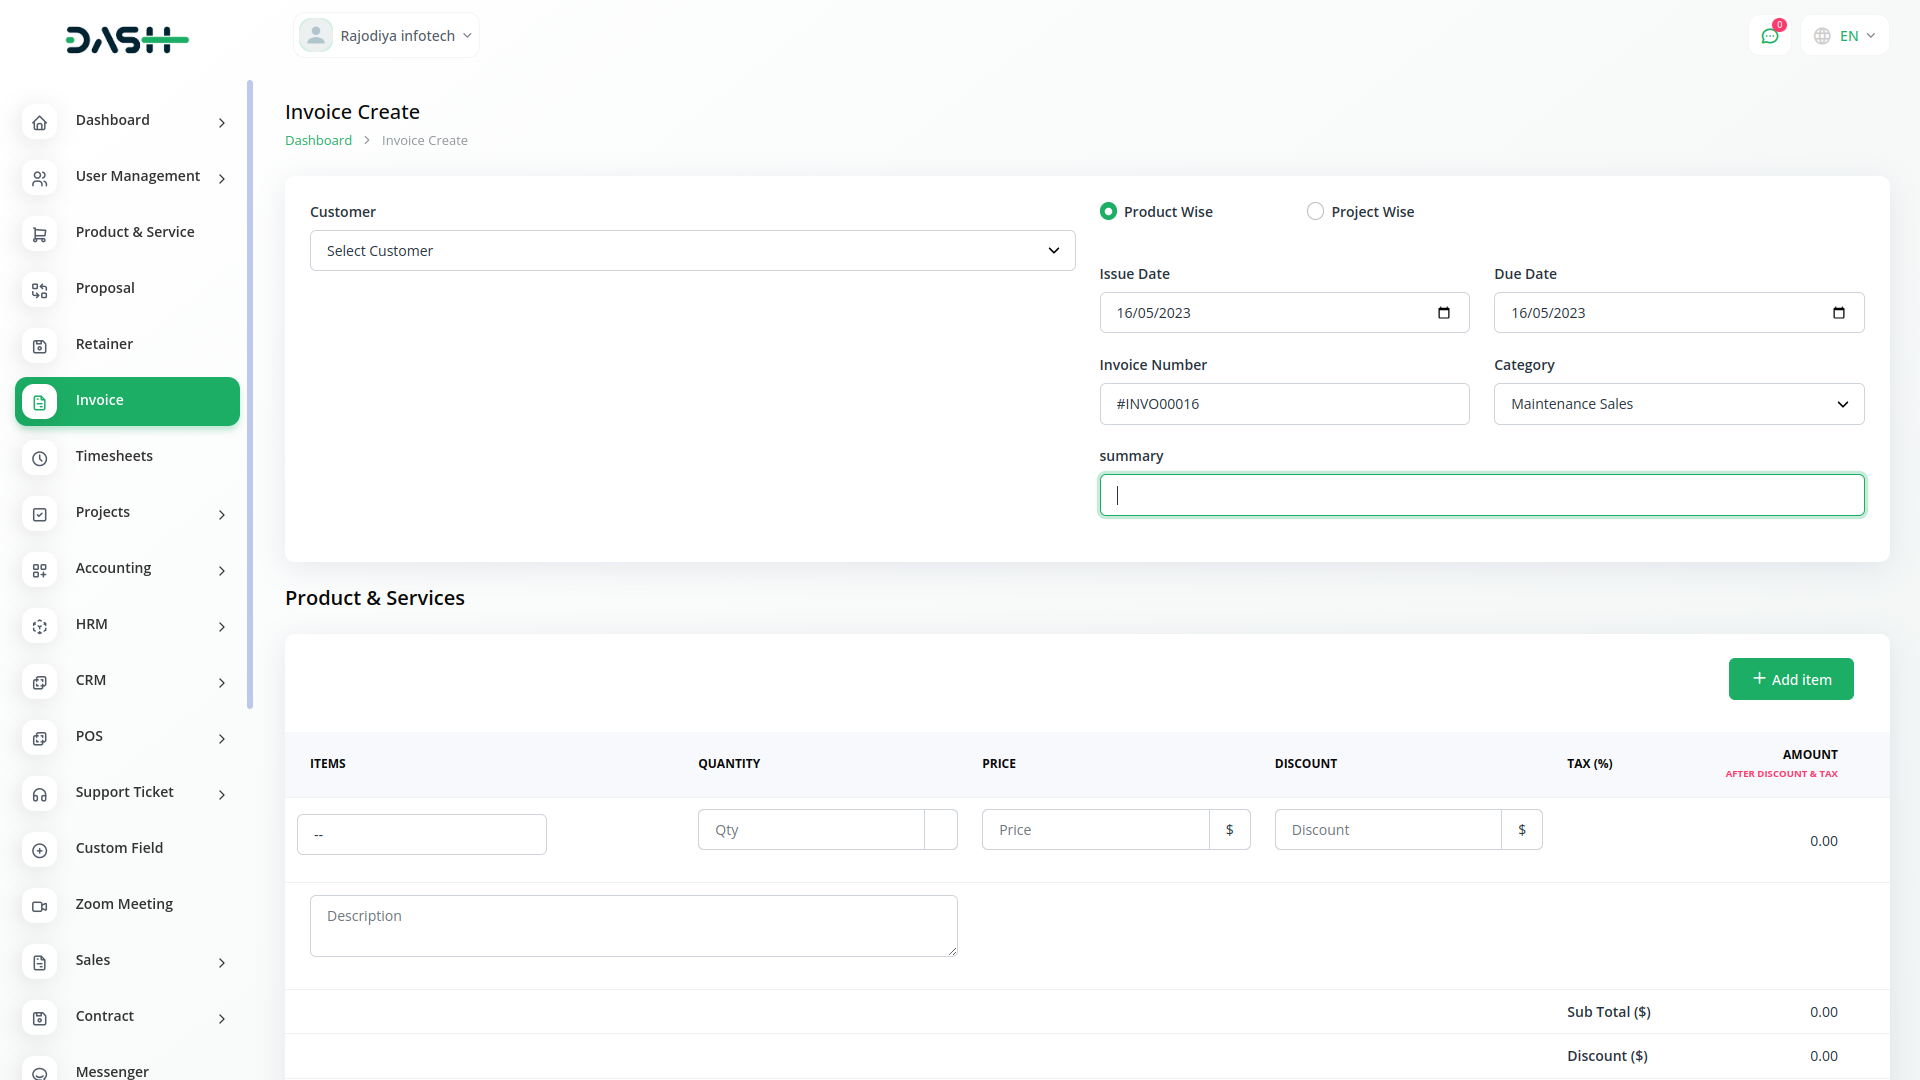
Task: Click the Dashboard breadcrumb link
Action: point(318,141)
